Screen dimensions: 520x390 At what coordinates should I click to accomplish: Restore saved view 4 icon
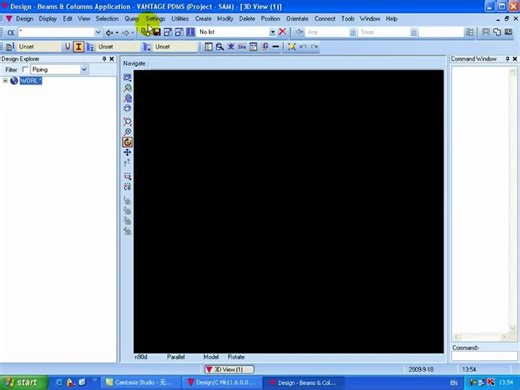[127, 231]
